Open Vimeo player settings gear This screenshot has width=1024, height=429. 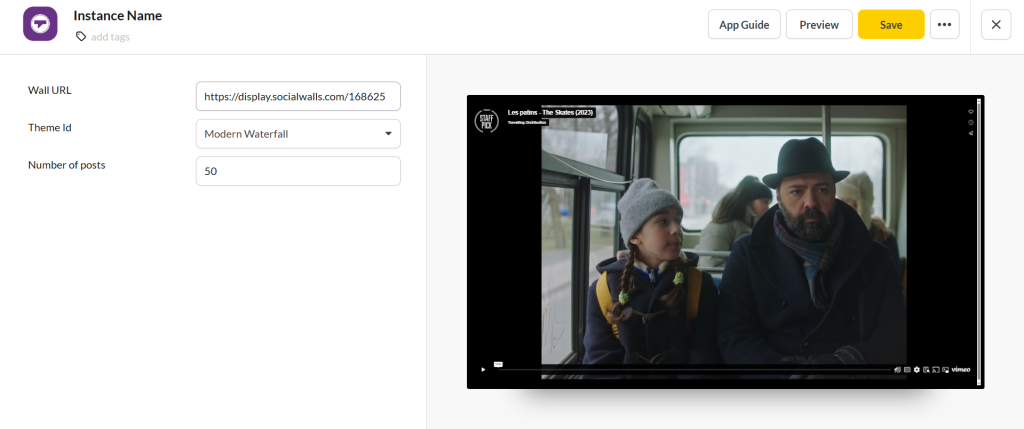(917, 369)
